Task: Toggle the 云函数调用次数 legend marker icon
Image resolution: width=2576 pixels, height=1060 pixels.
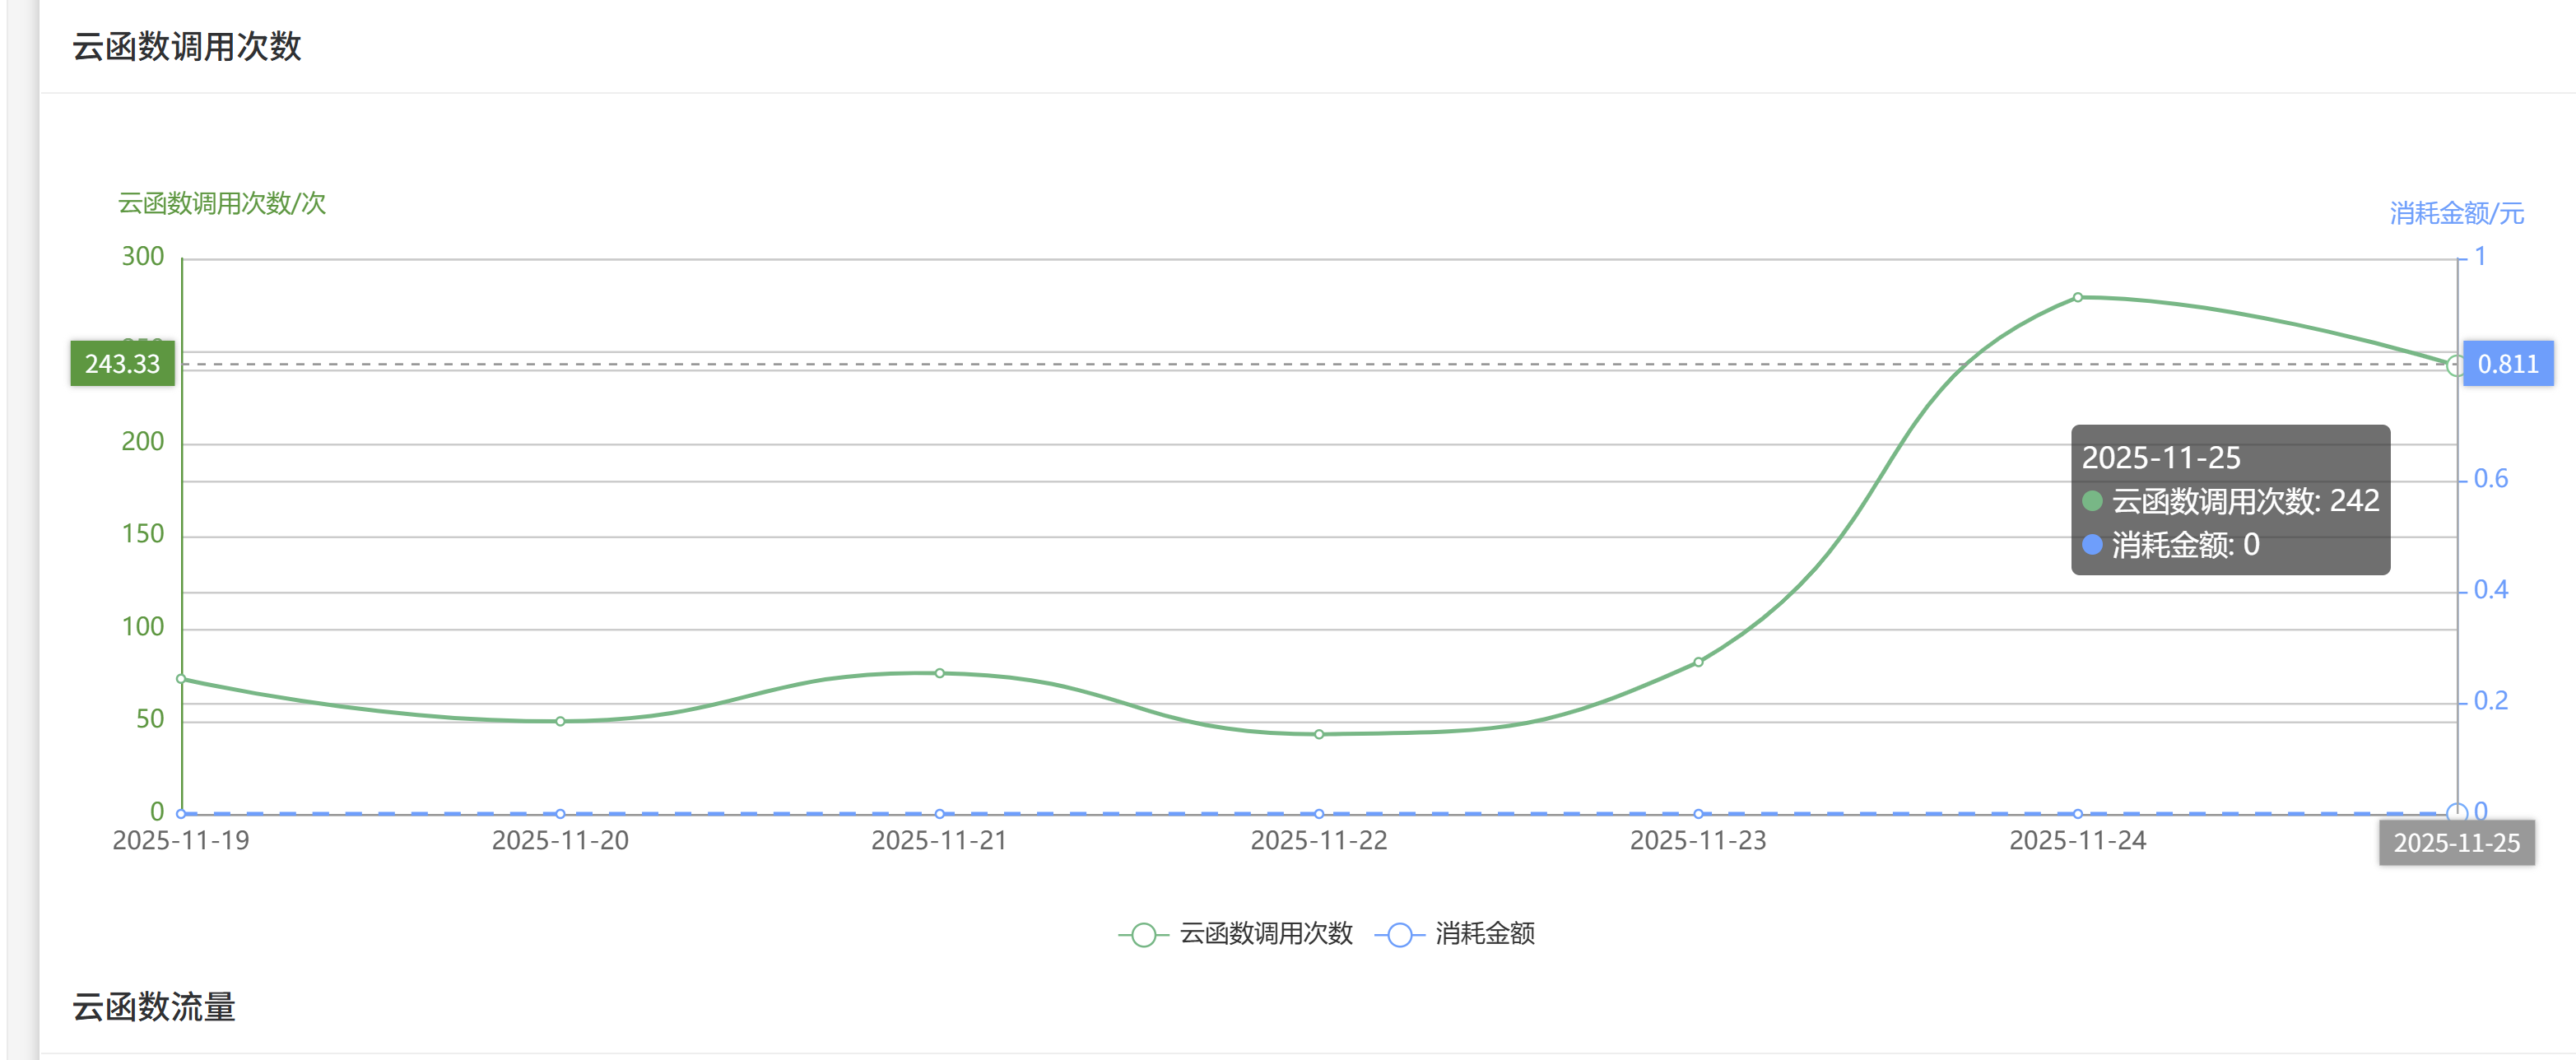Action: point(1143,934)
